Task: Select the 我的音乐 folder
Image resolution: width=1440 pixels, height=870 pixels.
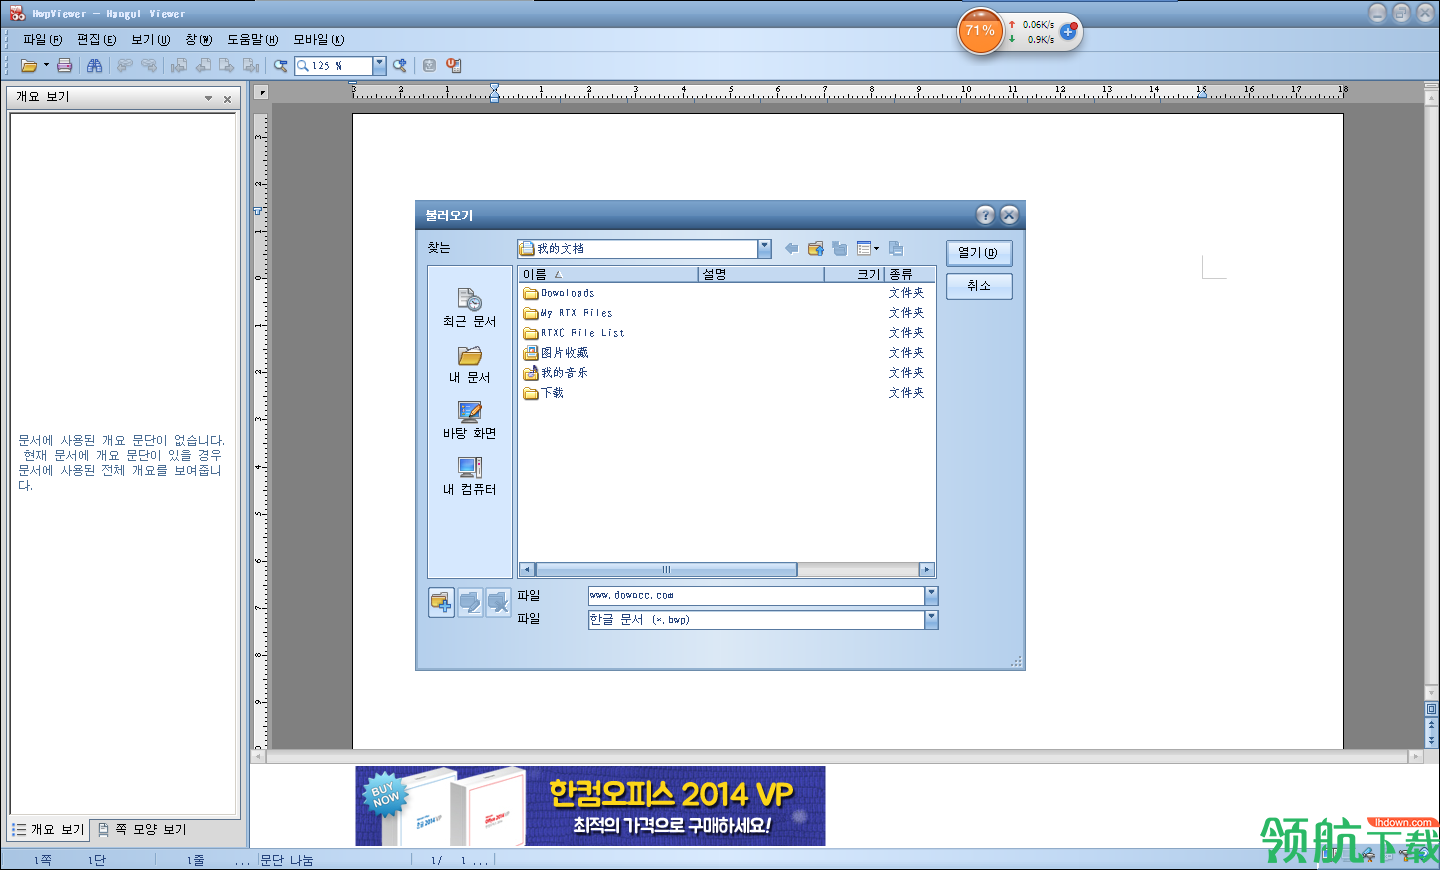Action: coord(556,373)
